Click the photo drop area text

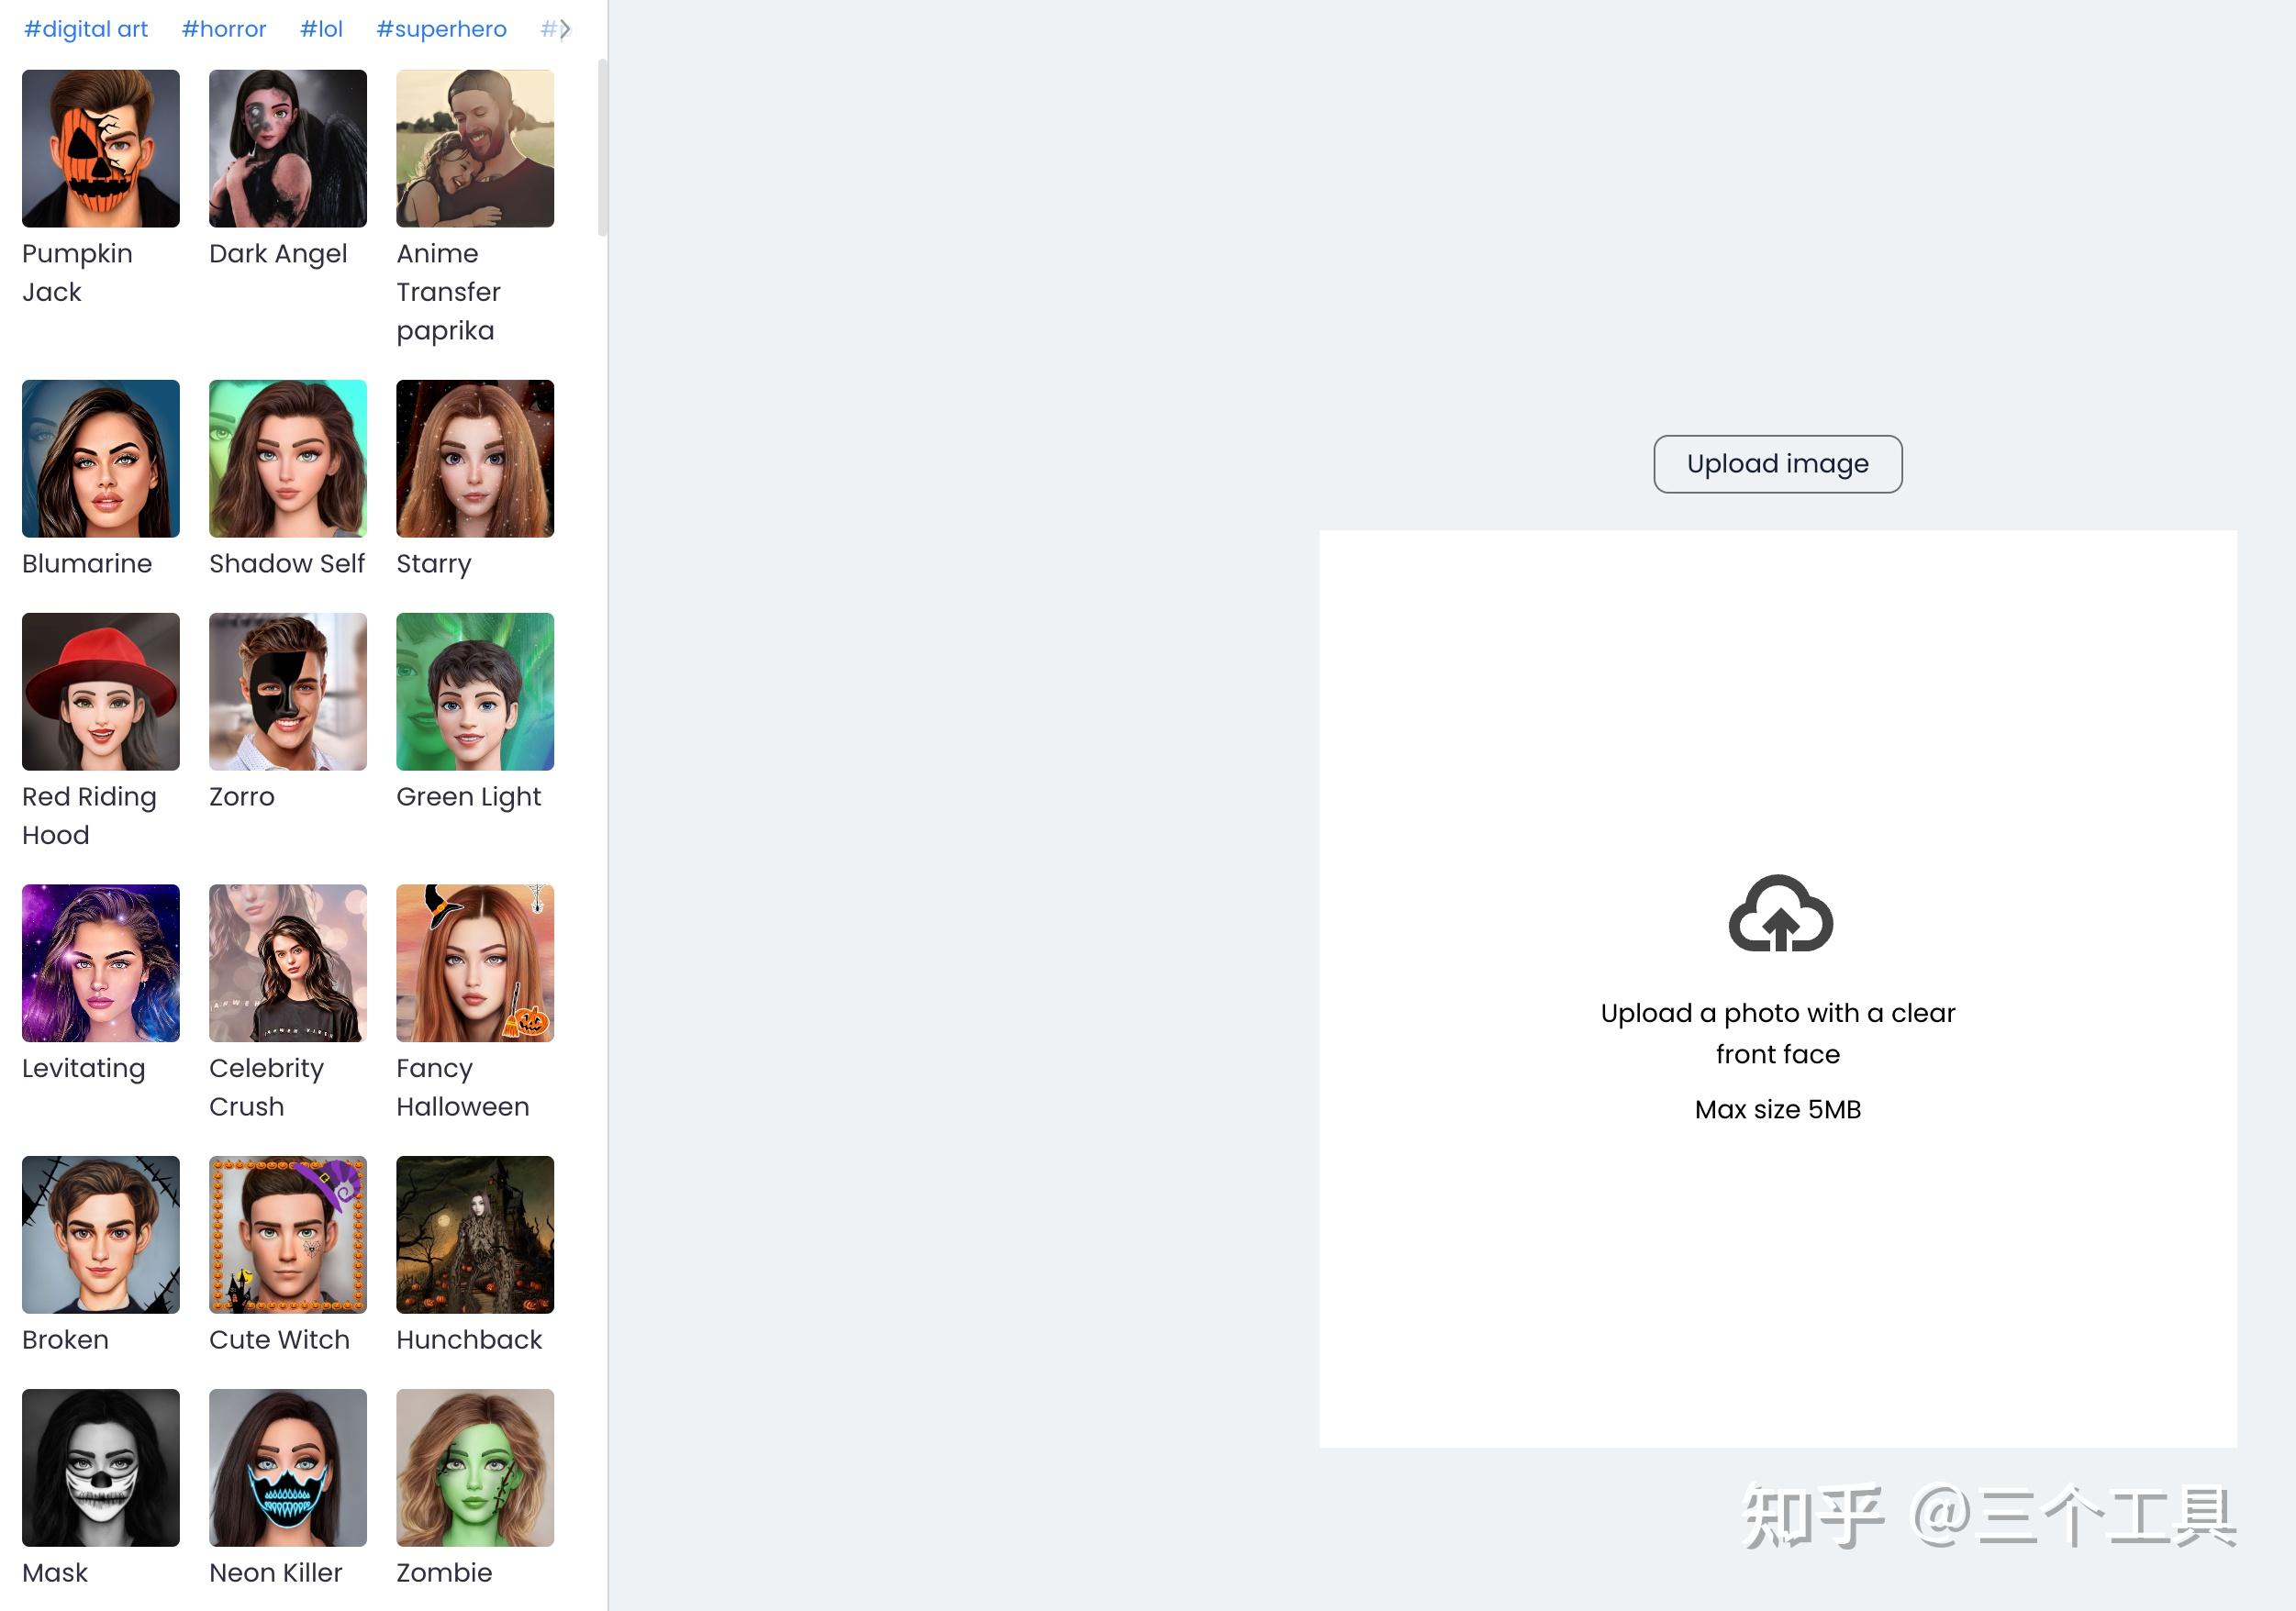pos(1777,1033)
